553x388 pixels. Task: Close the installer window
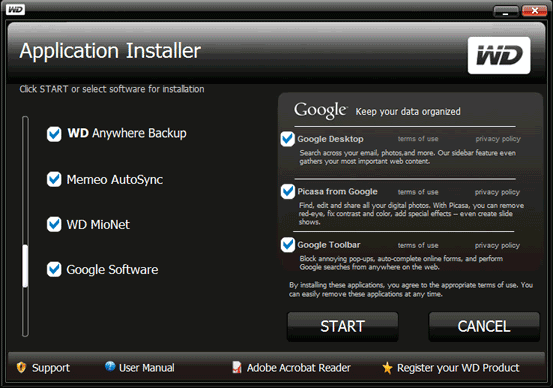click(x=534, y=11)
